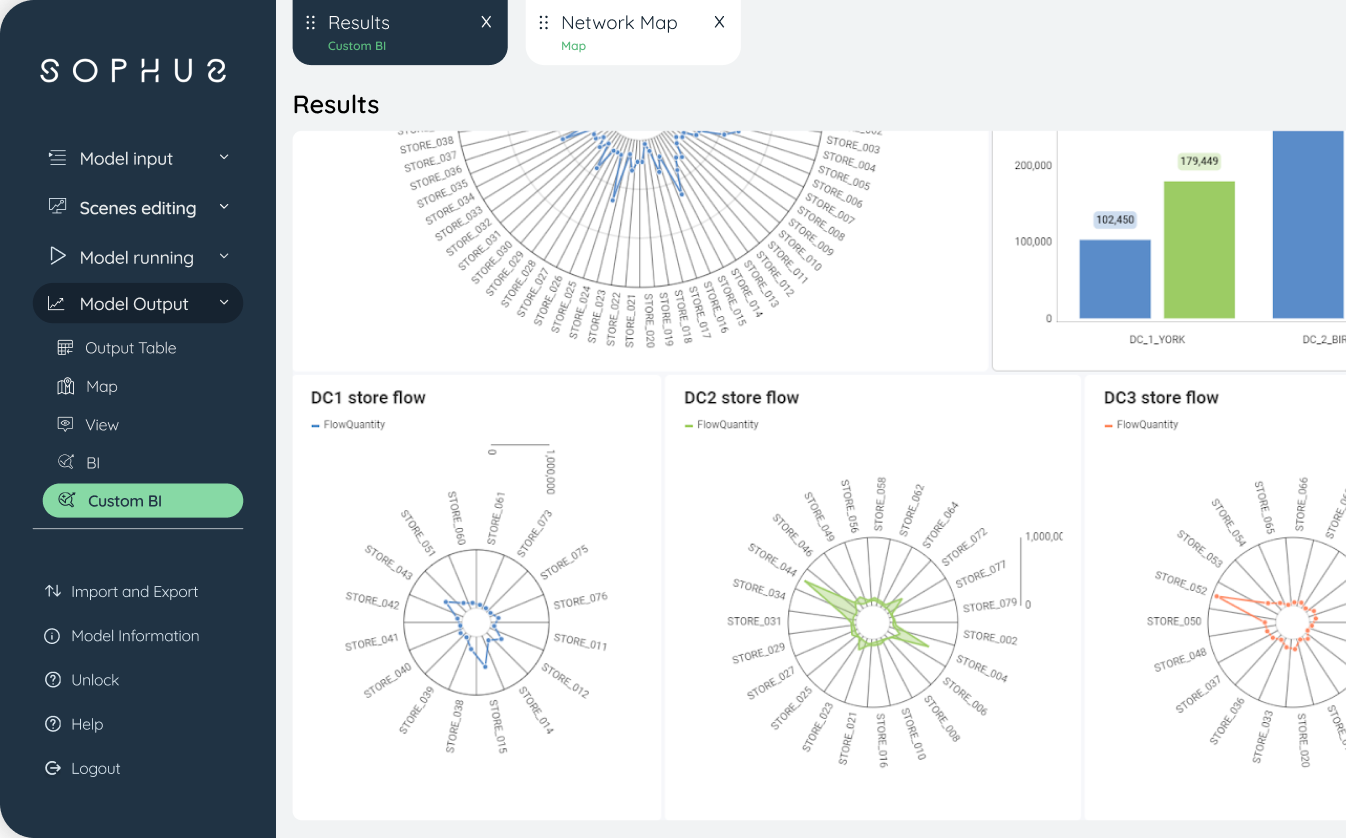
Task: Click the Unlock question-mark icon
Action: click(53, 680)
